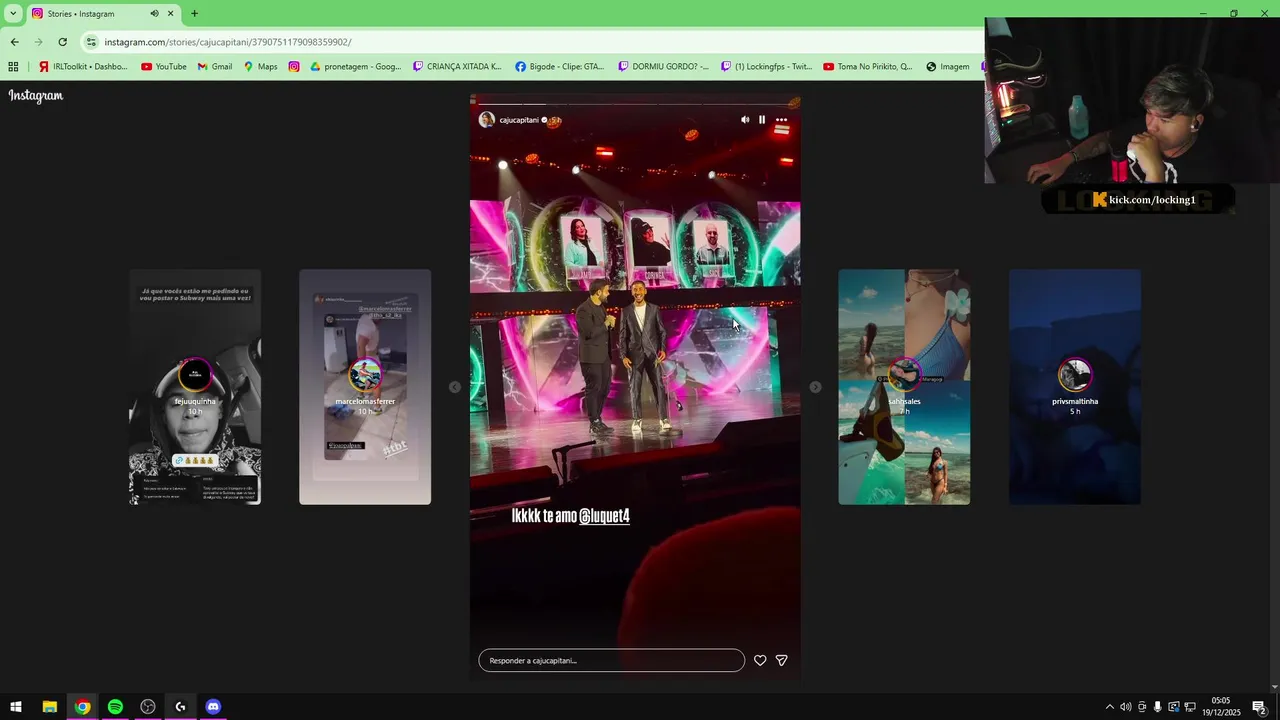
Task: Open File Explorer from the taskbar
Action: [49, 707]
